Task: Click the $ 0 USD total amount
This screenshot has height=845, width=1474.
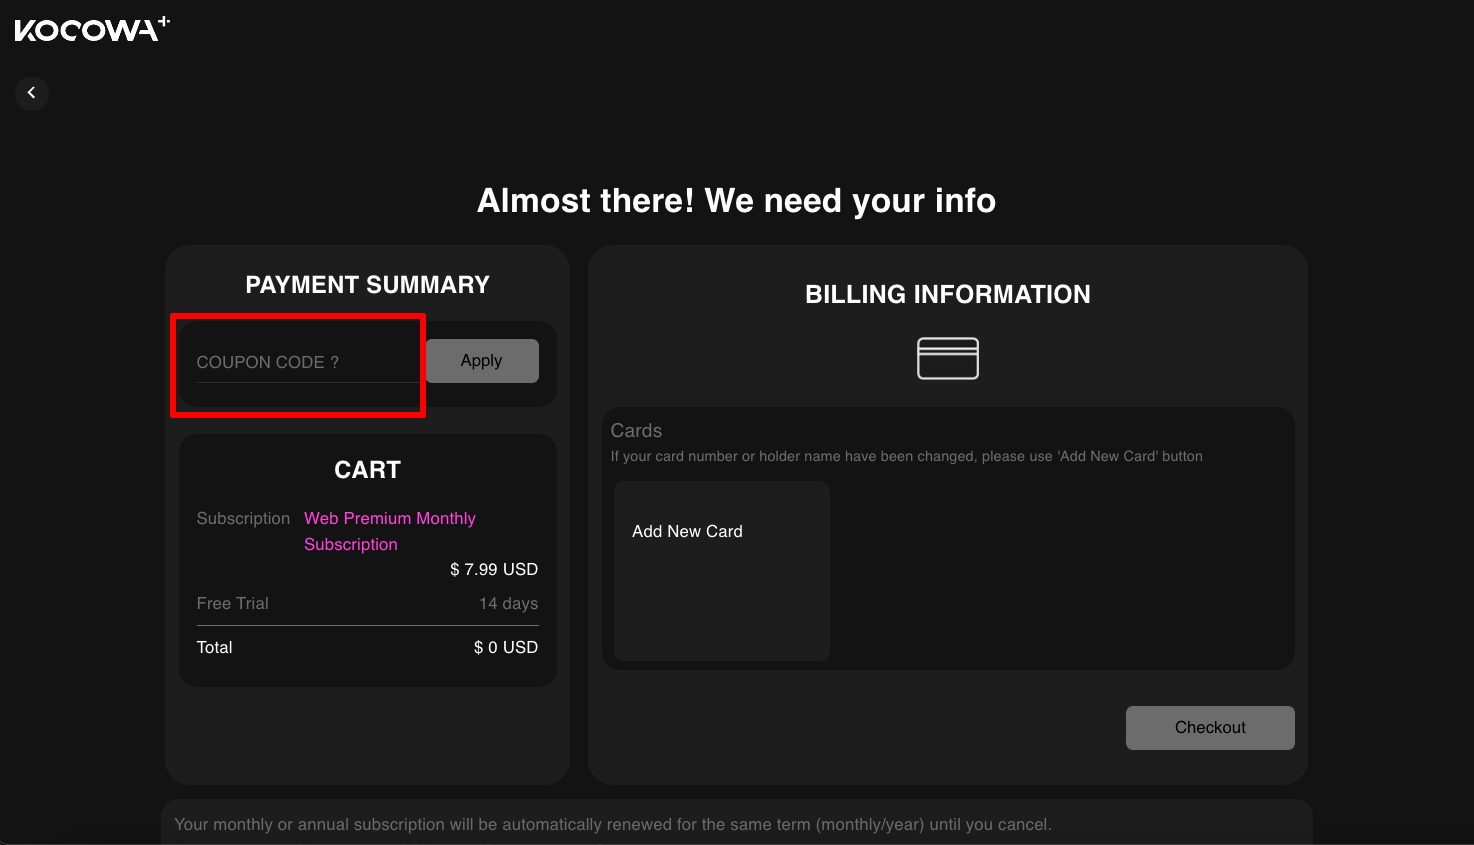Action: click(505, 648)
